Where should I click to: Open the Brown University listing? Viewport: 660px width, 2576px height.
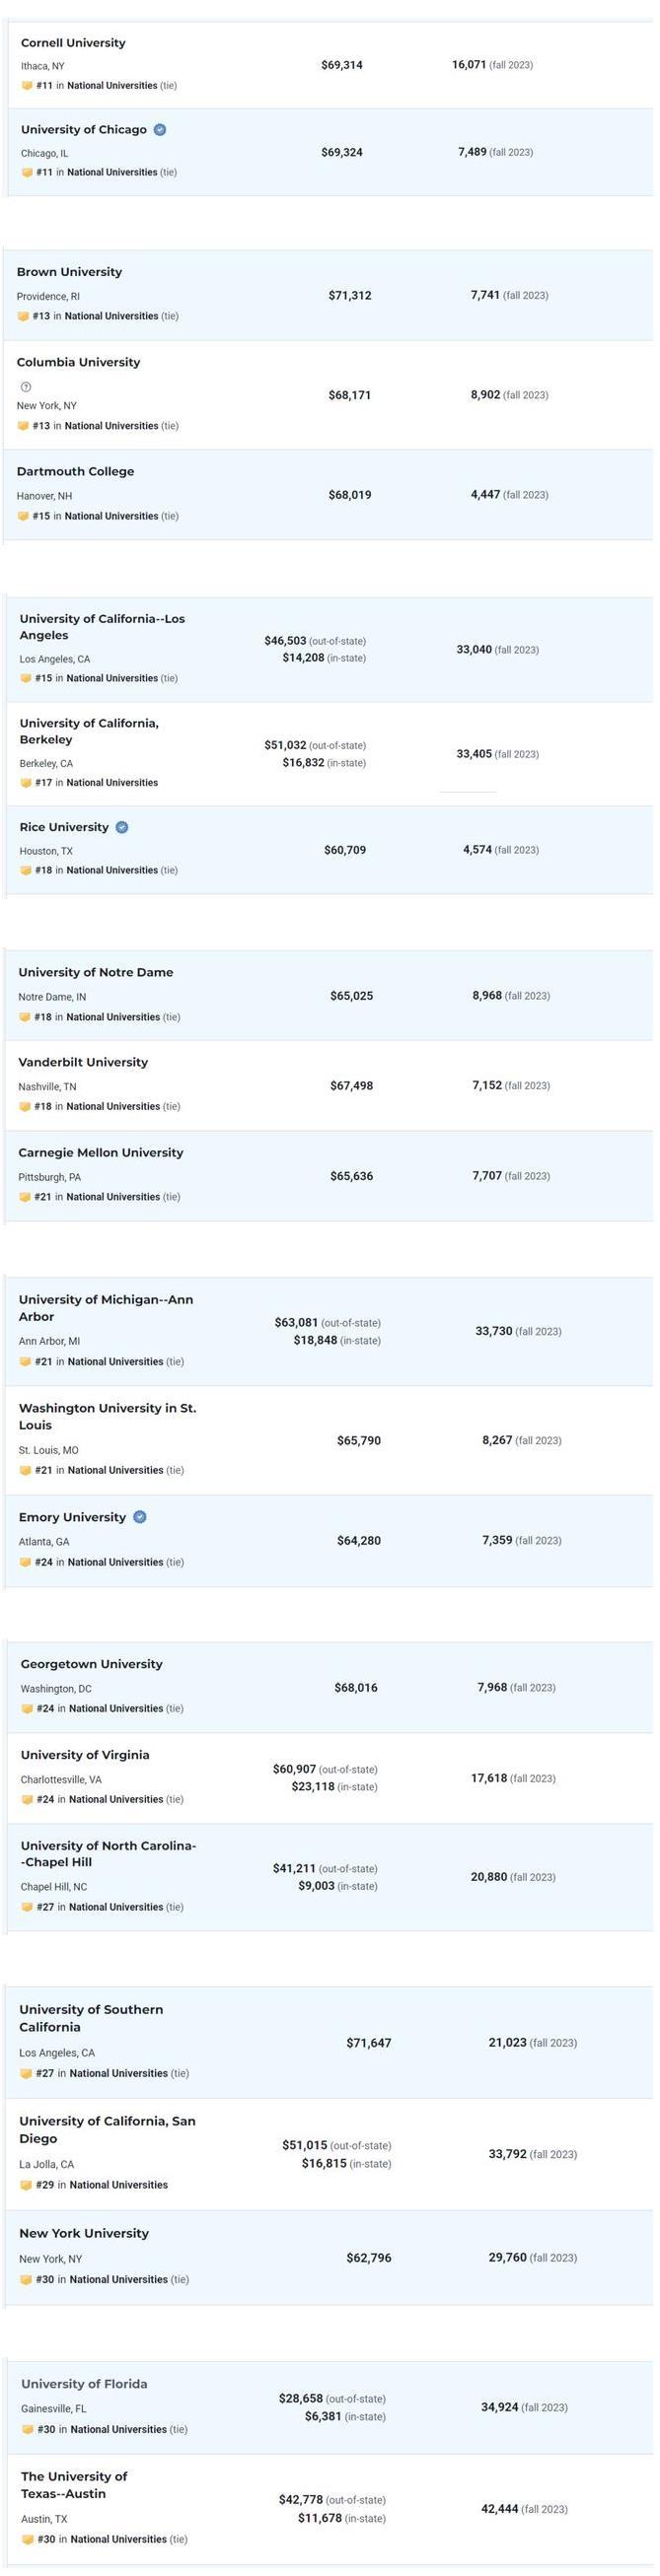point(69,272)
